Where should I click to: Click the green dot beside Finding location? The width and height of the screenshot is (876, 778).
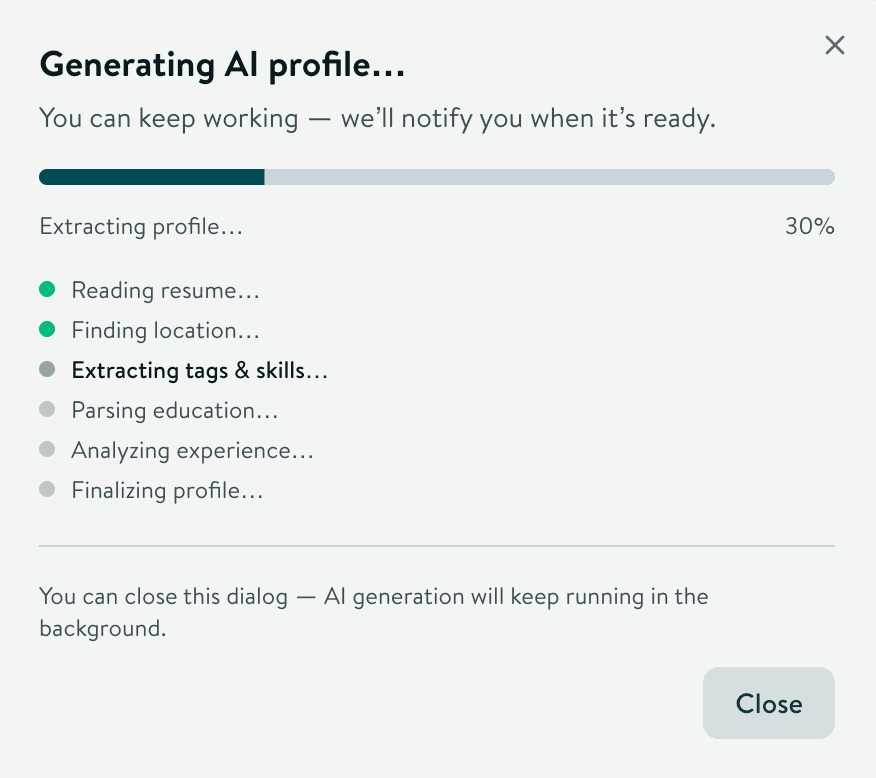coord(47,329)
